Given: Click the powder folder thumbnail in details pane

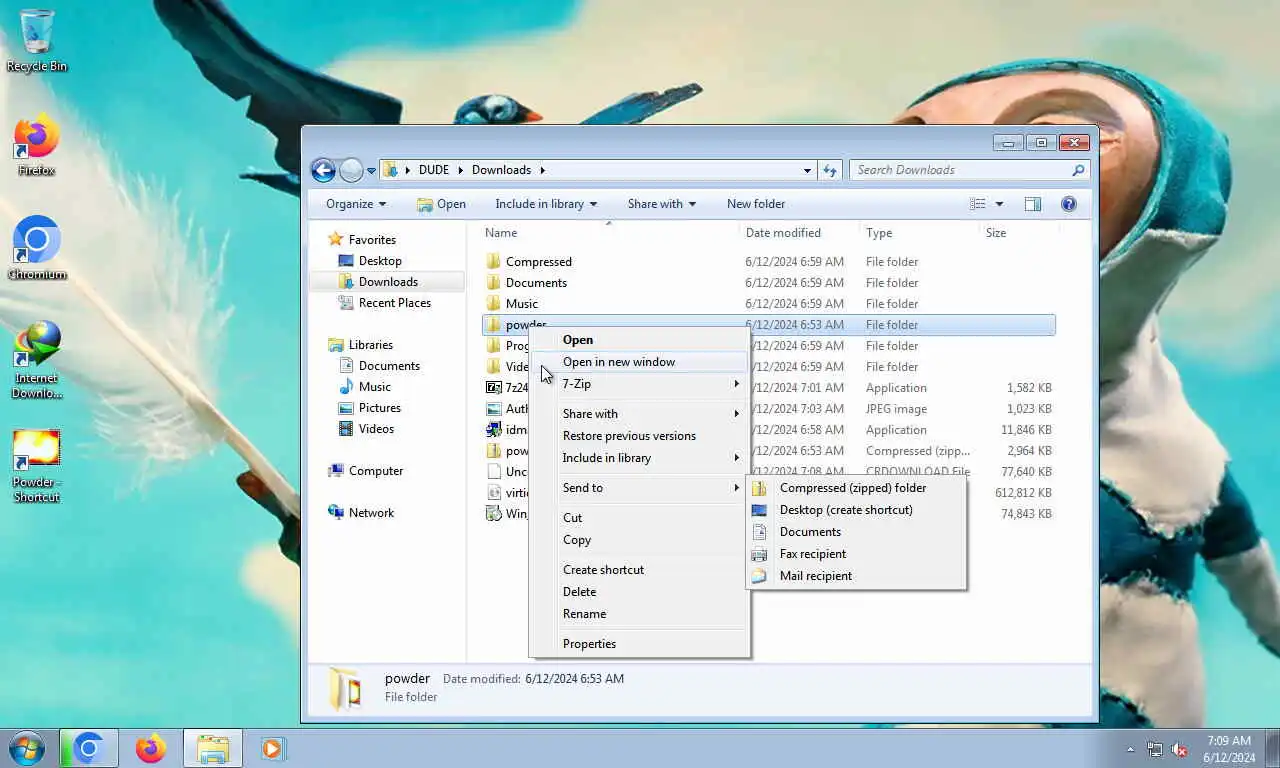Looking at the screenshot, I should (345, 688).
